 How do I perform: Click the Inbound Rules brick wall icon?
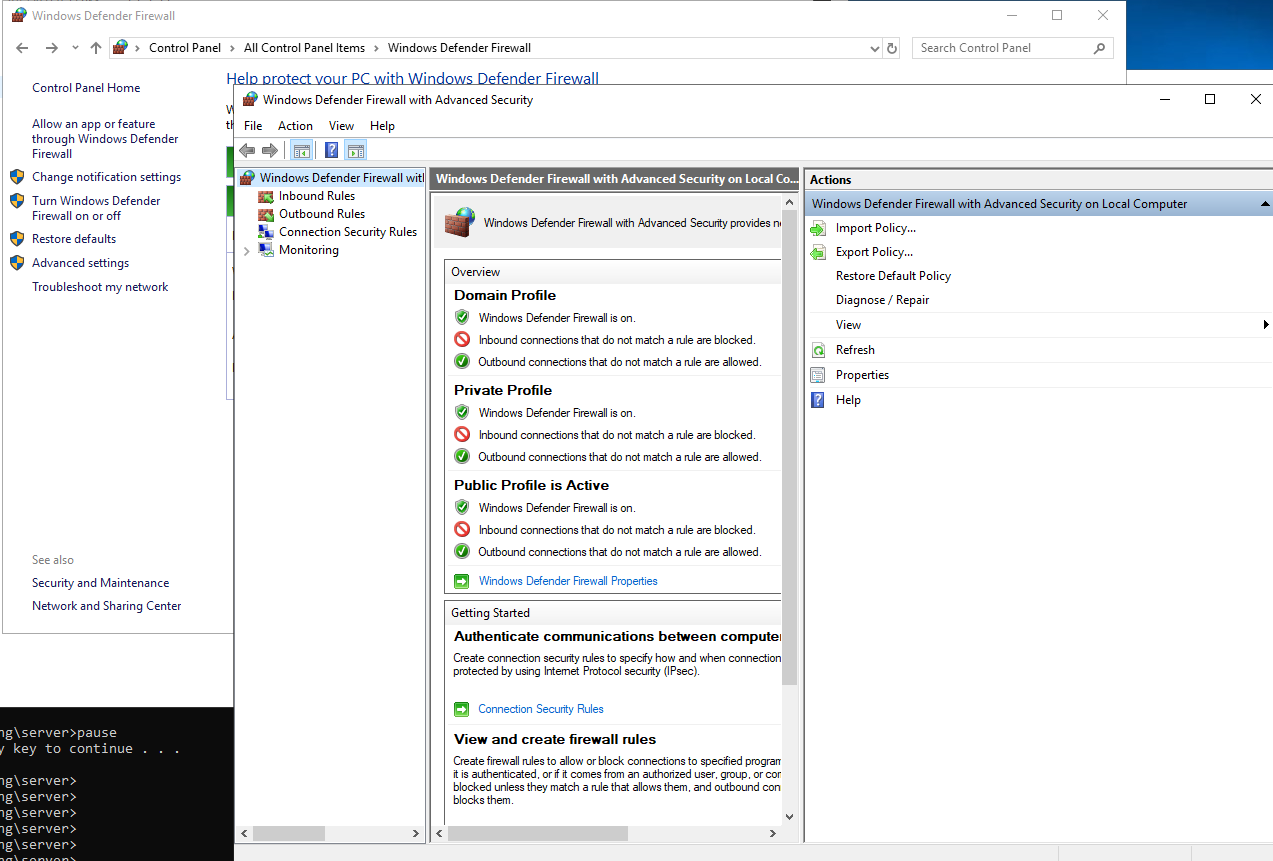pyautogui.click(x=266, y=196)
